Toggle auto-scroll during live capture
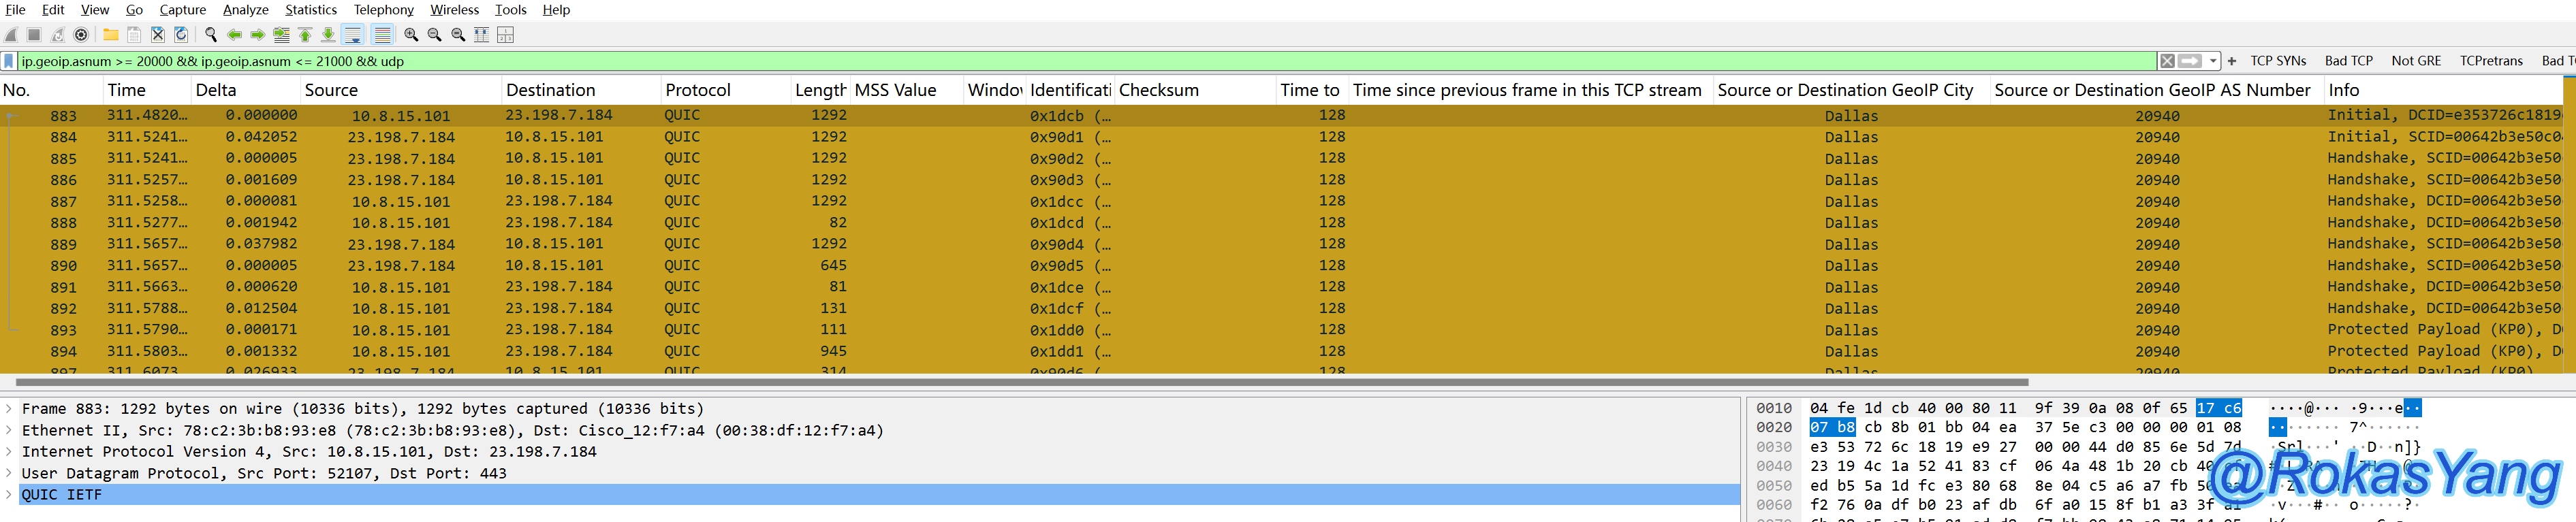 coord(353,35)
